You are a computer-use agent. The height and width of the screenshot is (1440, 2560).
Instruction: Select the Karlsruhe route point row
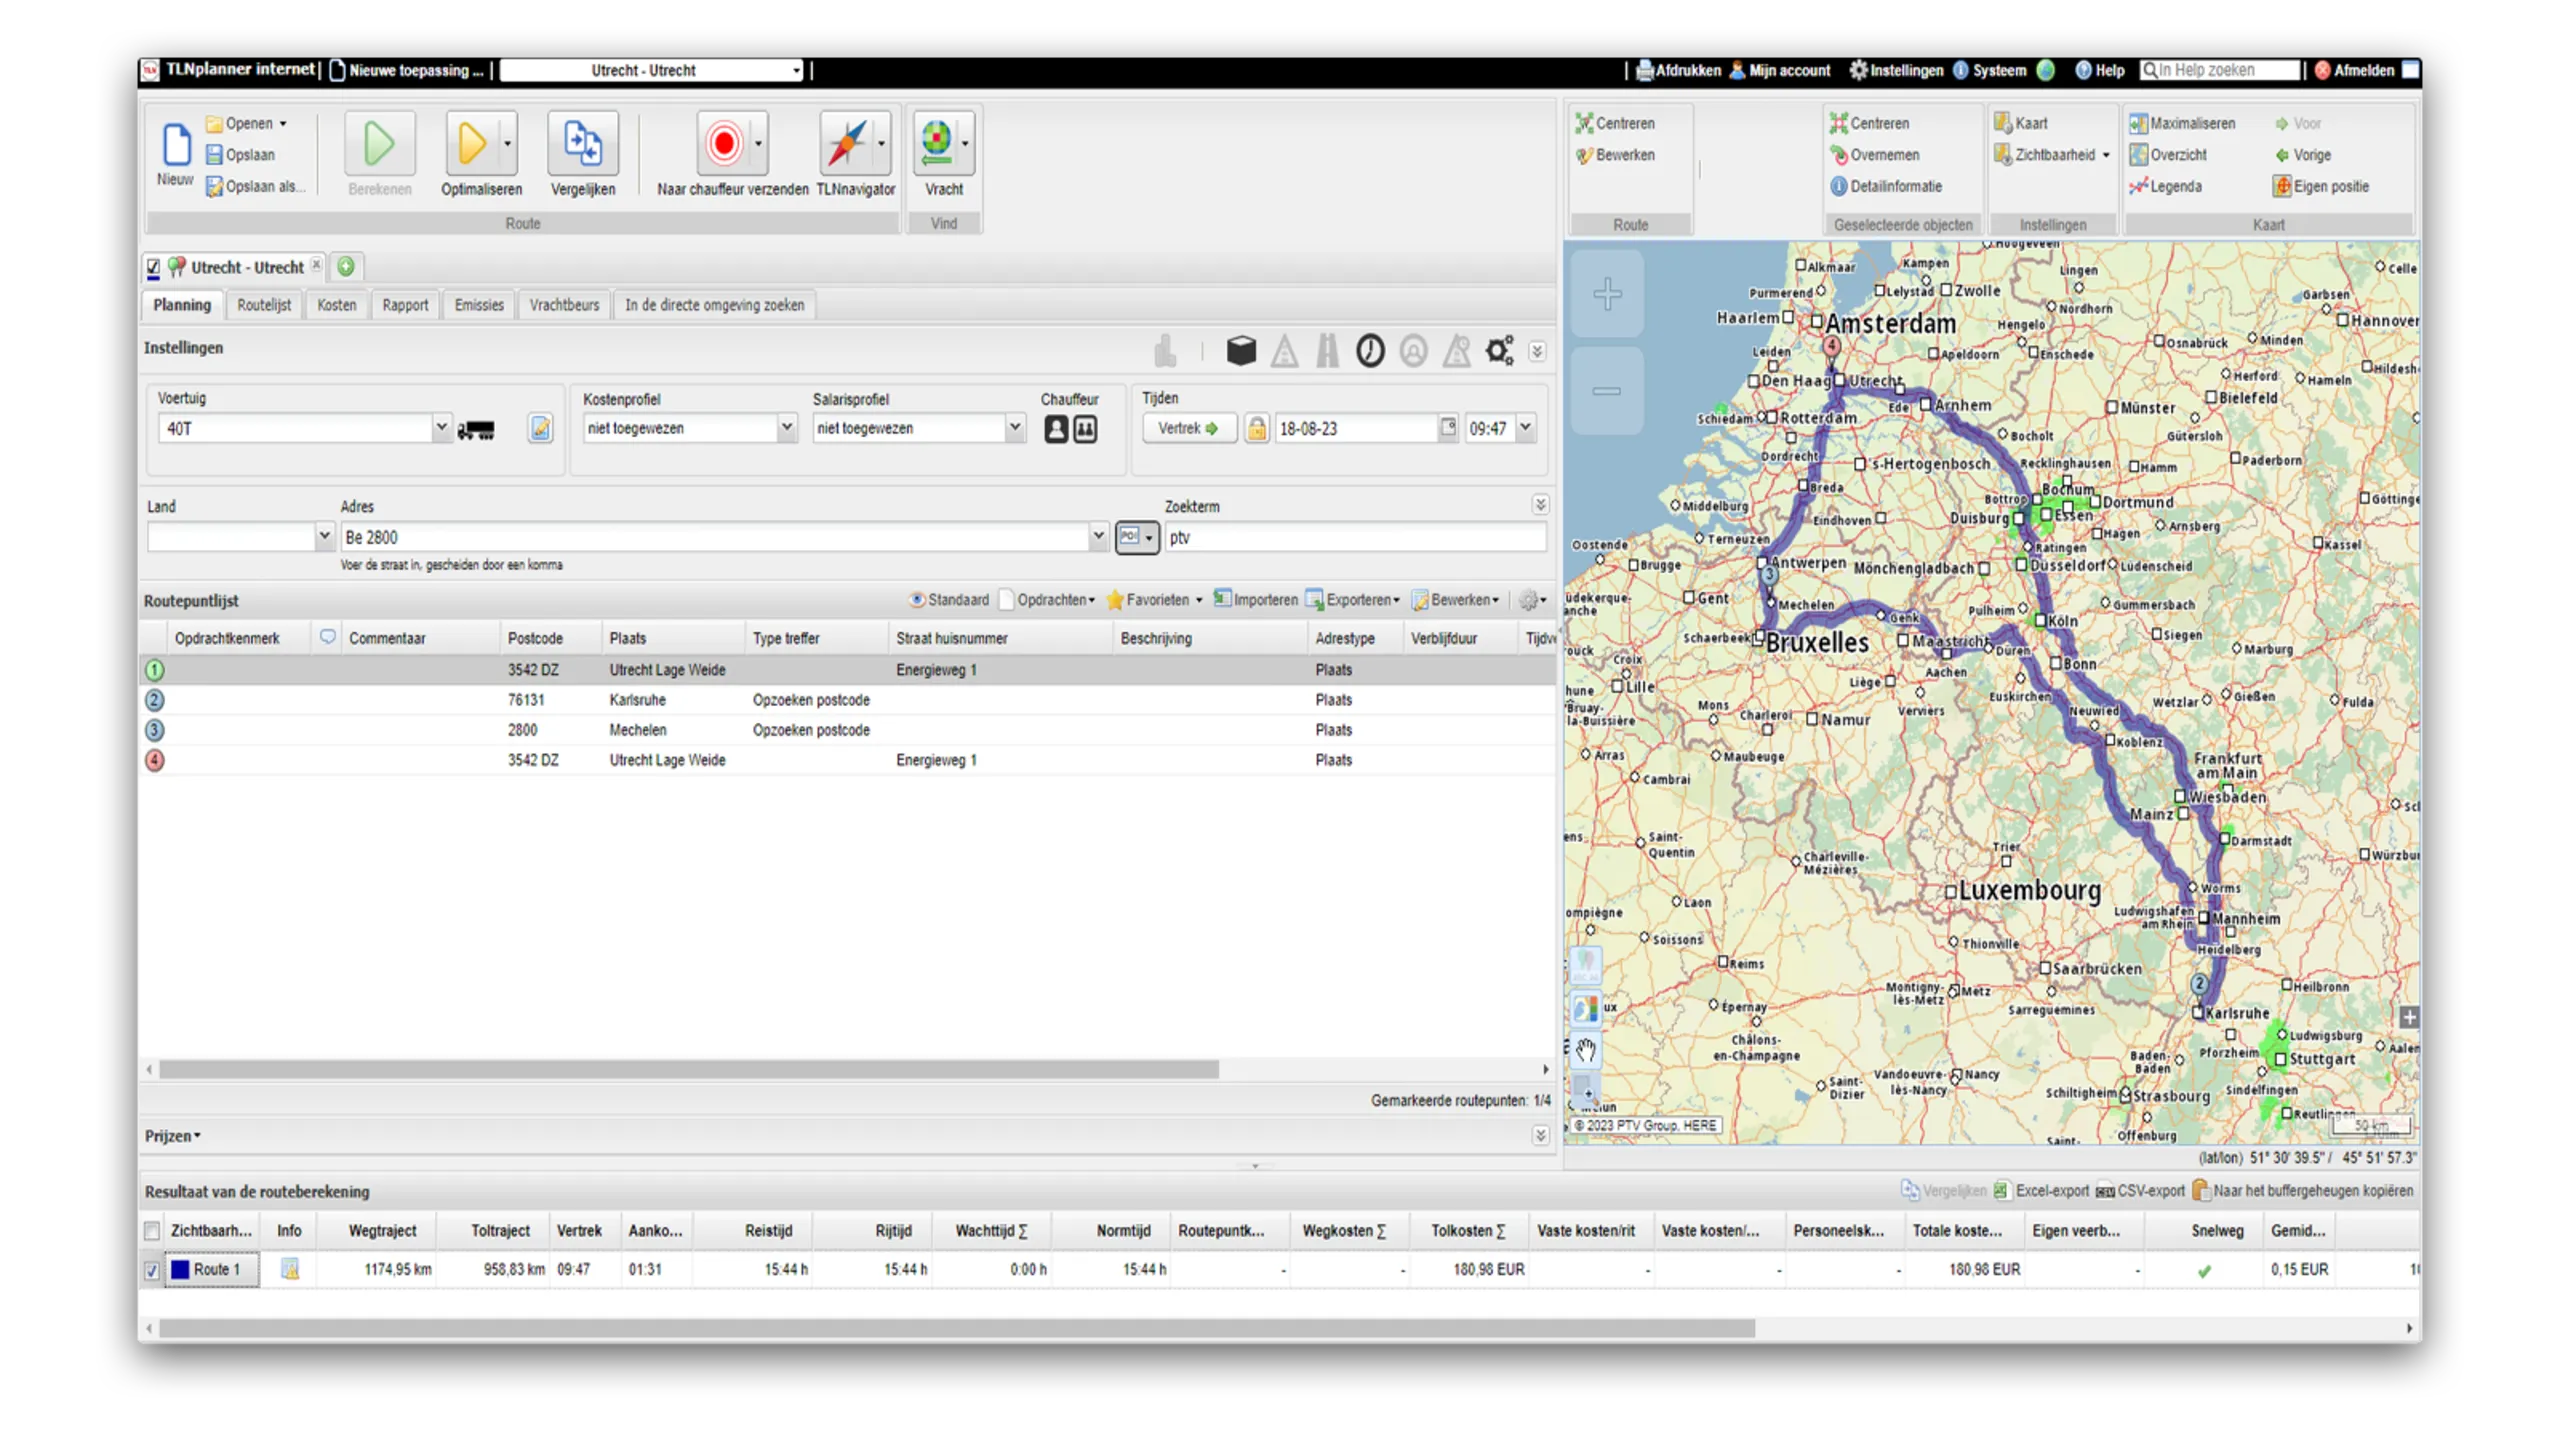click(847, 700)
